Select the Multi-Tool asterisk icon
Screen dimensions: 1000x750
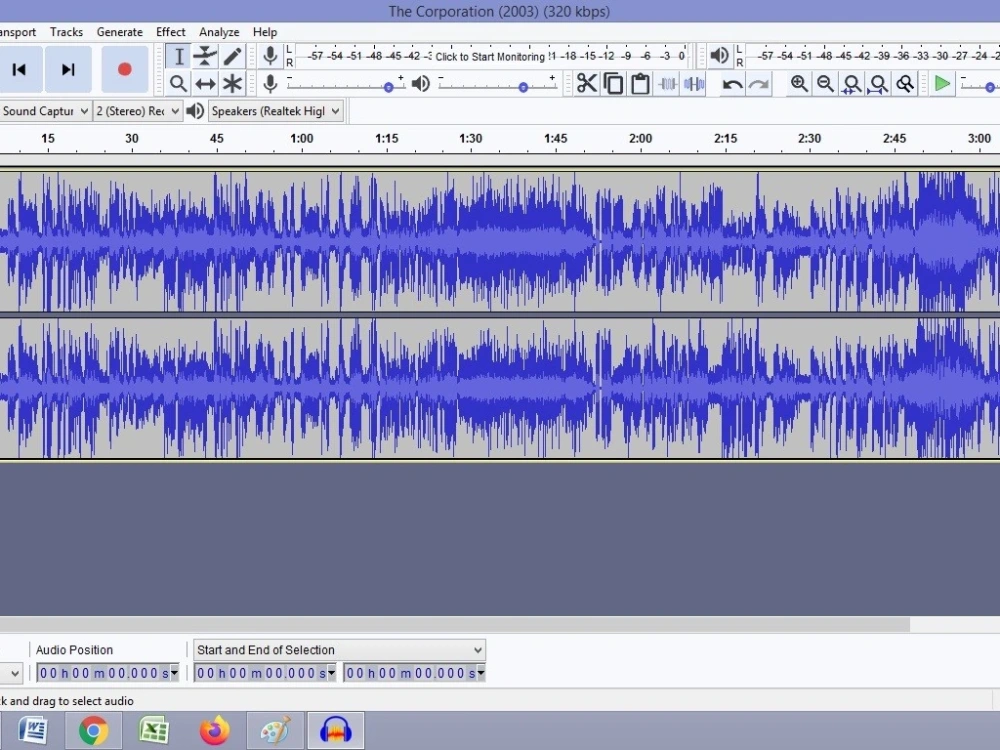coord(232,84)
